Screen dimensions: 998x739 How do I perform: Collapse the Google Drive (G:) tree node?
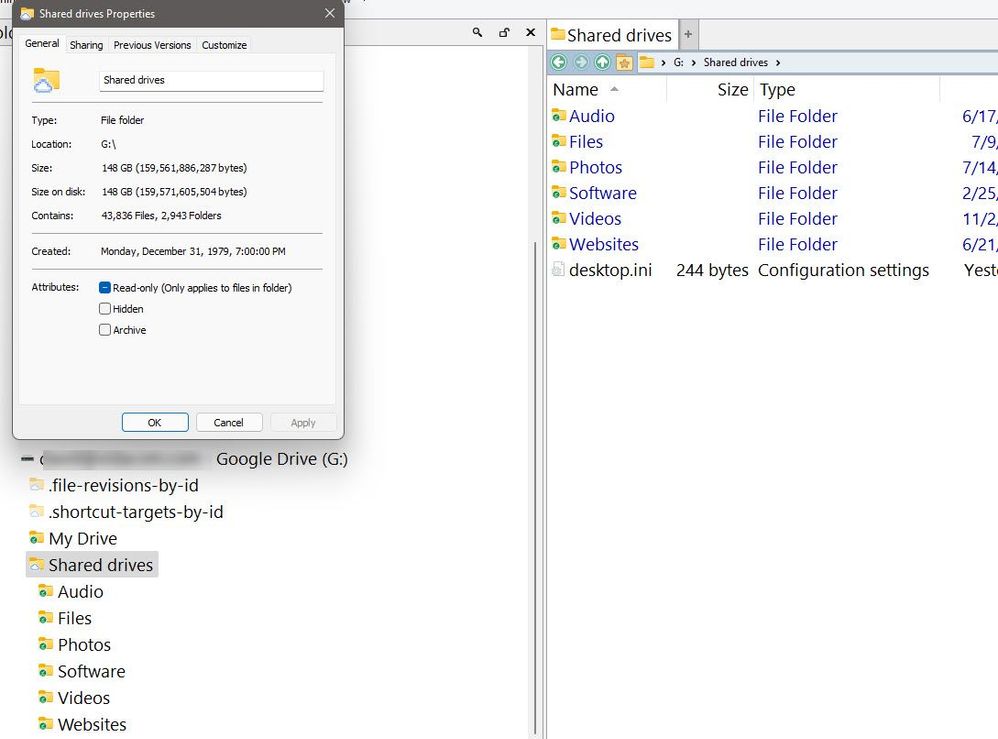click(x=27, y=458)
